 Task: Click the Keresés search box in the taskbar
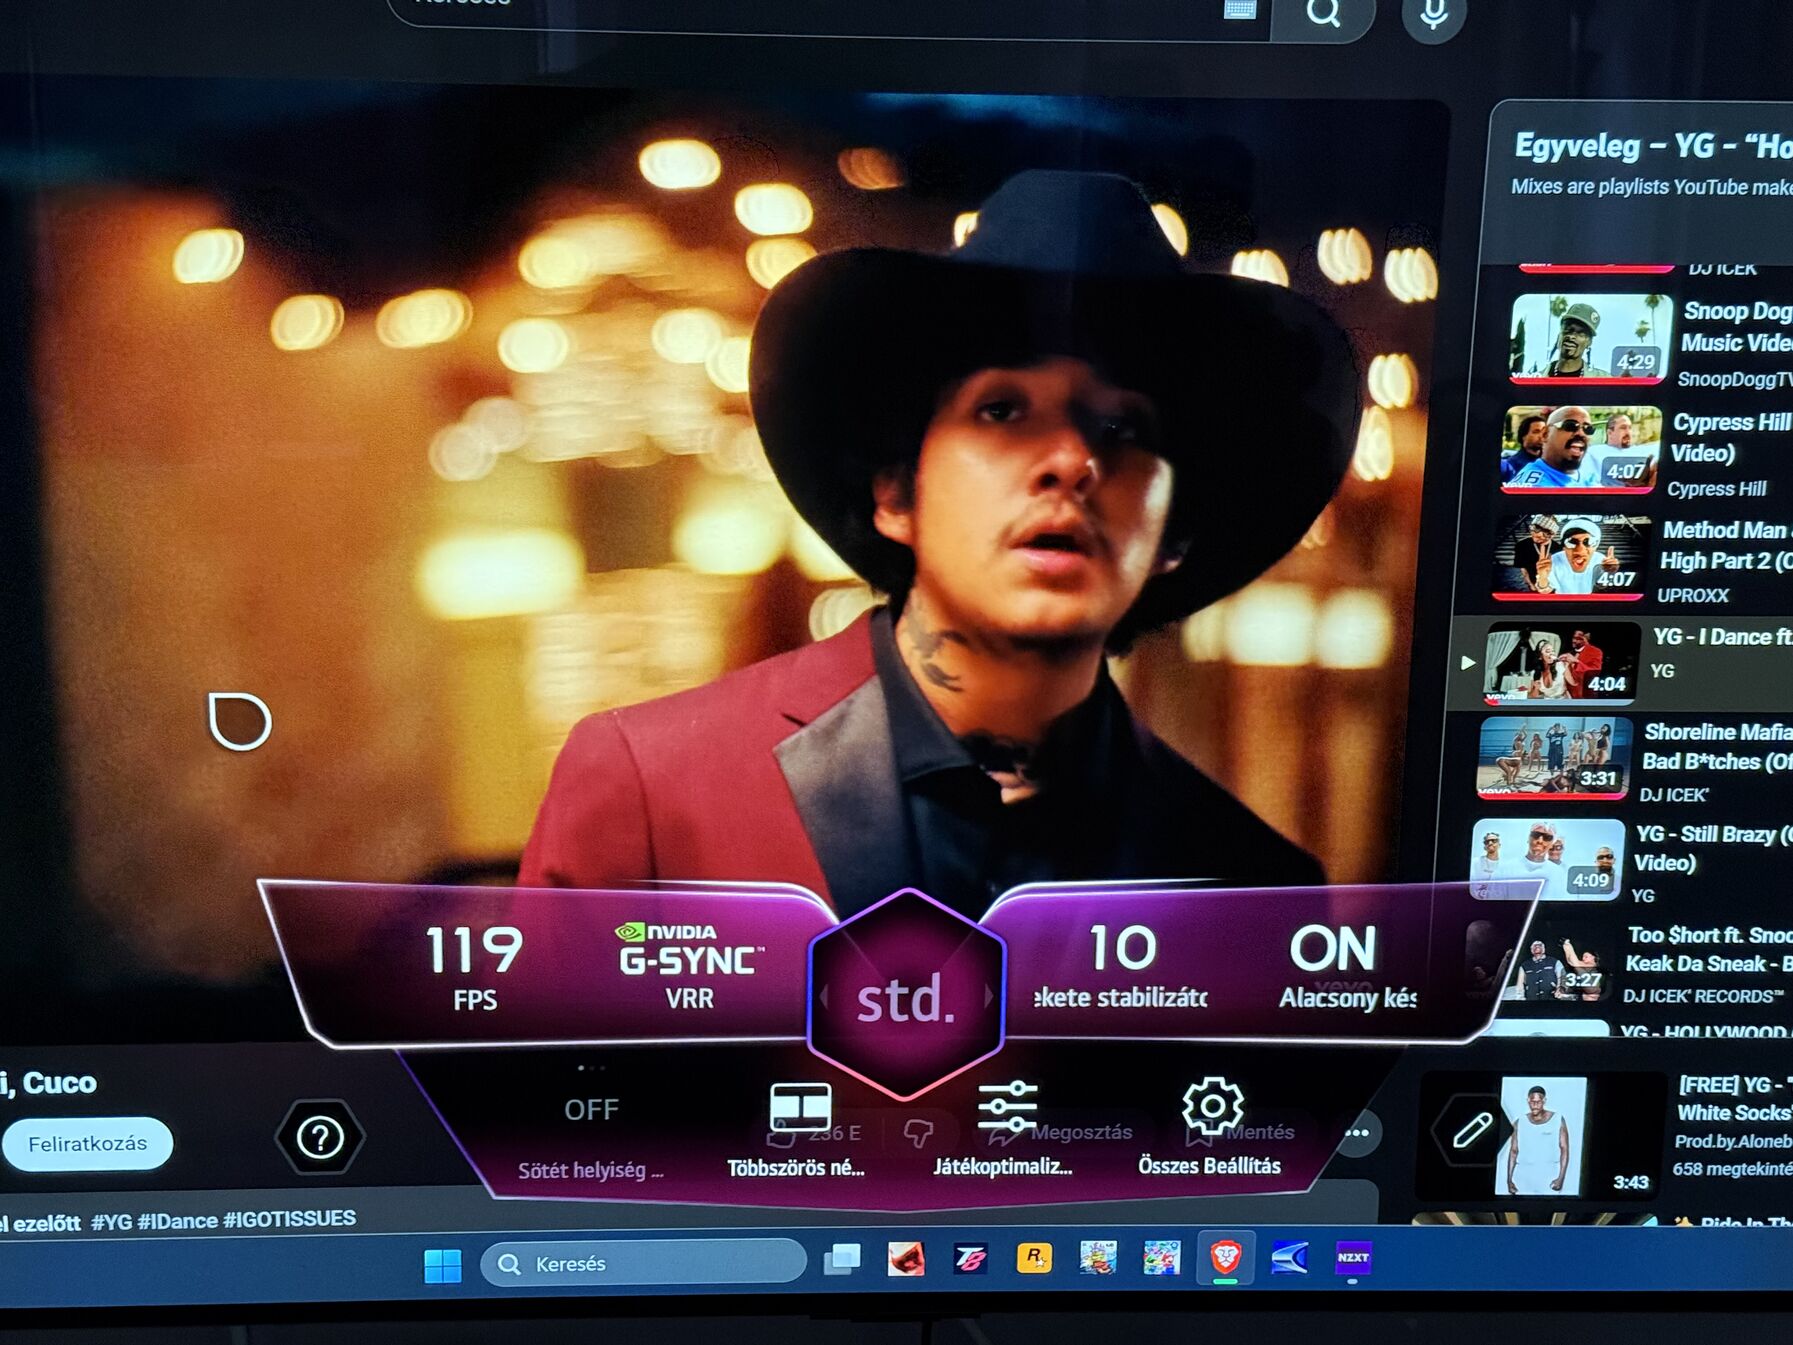coord(643,1264)
